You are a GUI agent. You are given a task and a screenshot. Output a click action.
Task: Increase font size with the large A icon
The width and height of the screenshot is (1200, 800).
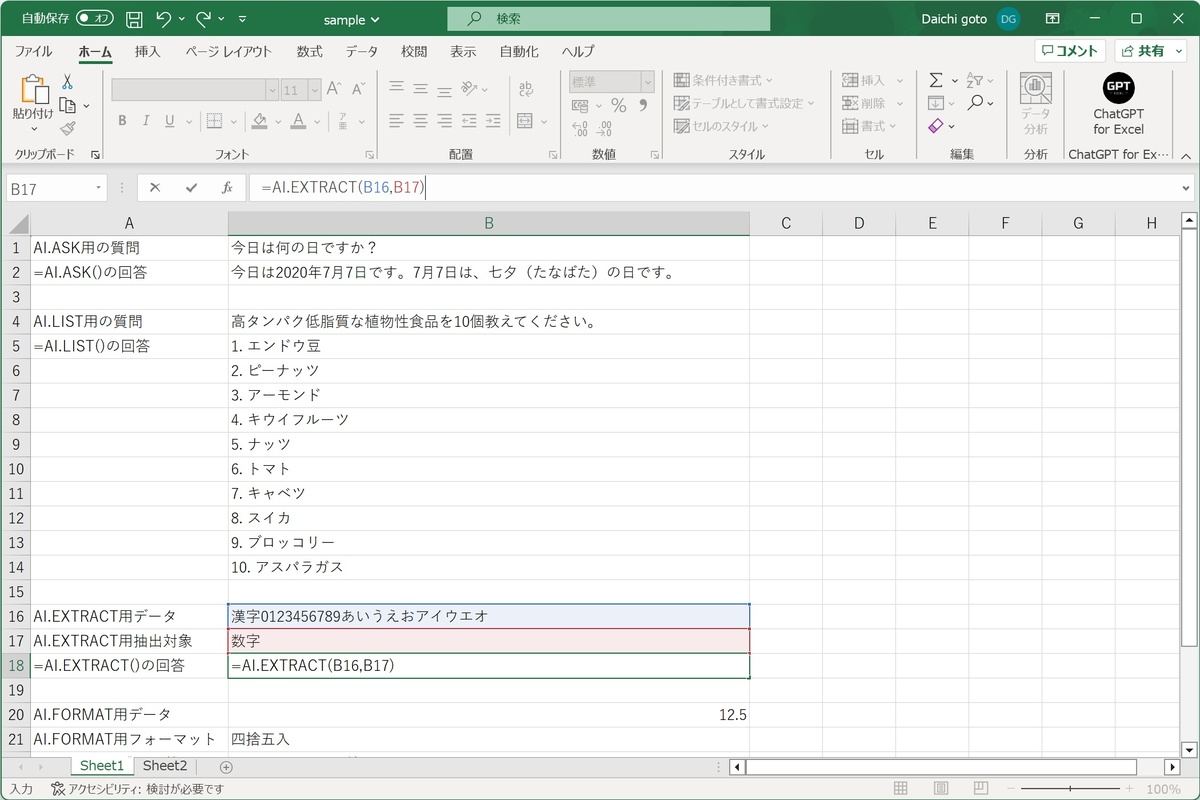pyautogui.click(x=335, y=89)
